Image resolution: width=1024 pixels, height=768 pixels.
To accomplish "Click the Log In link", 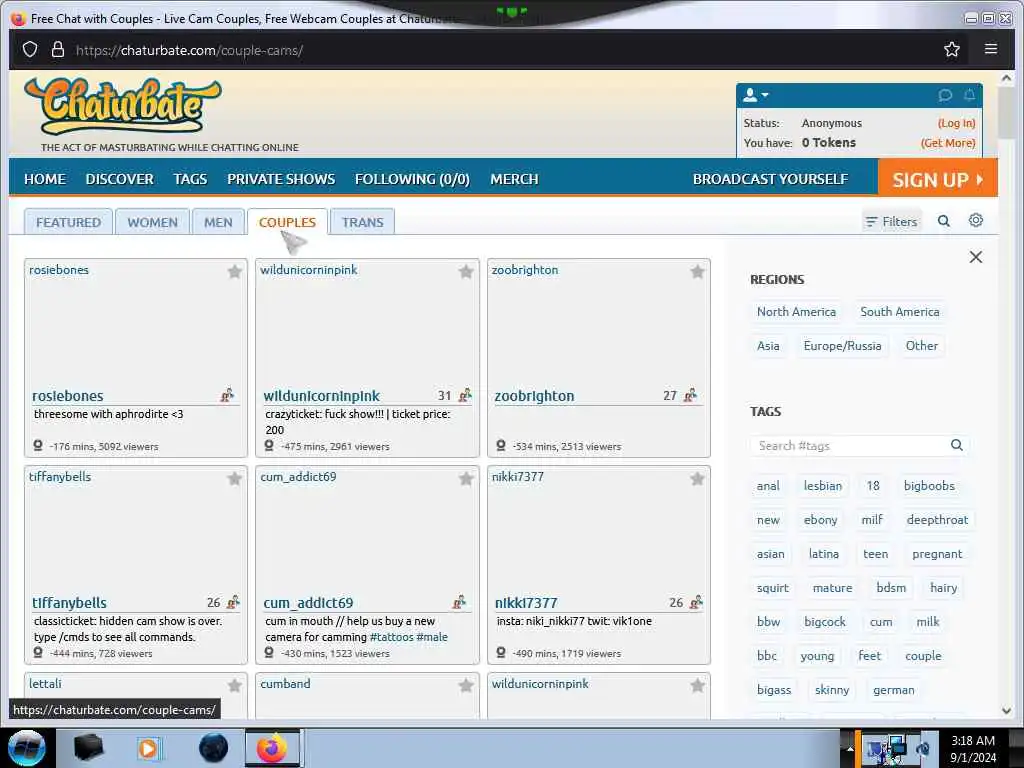I will (x=957, y=123).
